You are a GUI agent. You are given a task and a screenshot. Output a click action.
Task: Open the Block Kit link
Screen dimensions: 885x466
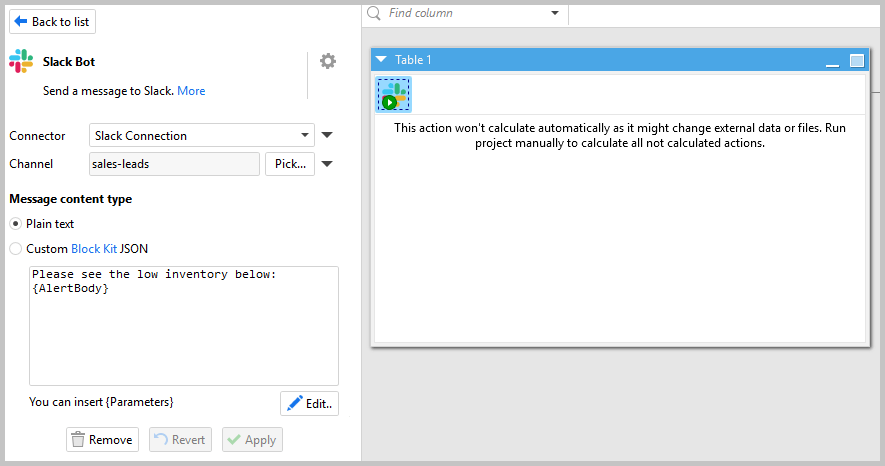click(94, 249)
